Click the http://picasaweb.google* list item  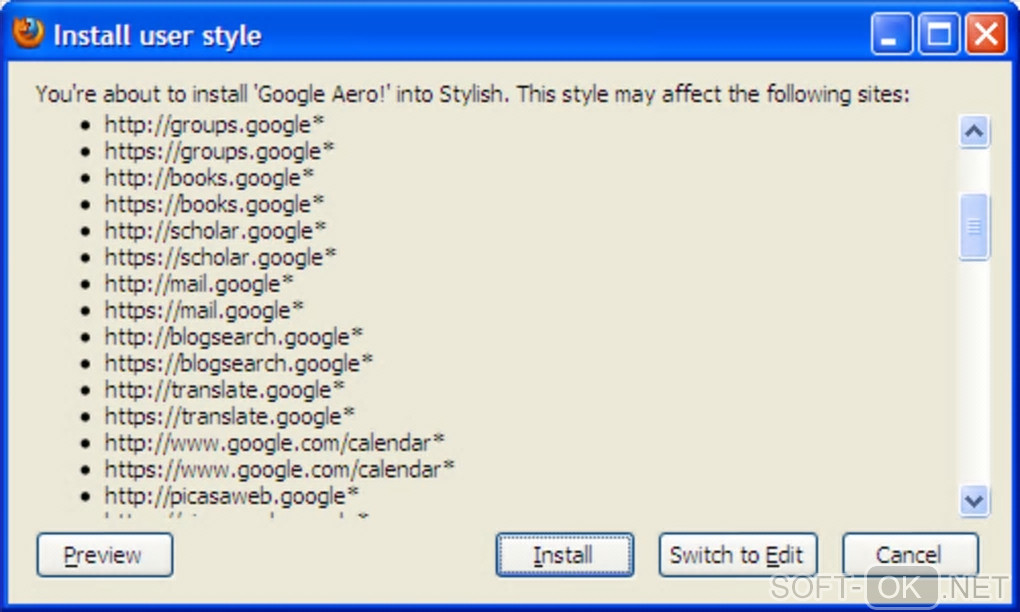(232, 495)
